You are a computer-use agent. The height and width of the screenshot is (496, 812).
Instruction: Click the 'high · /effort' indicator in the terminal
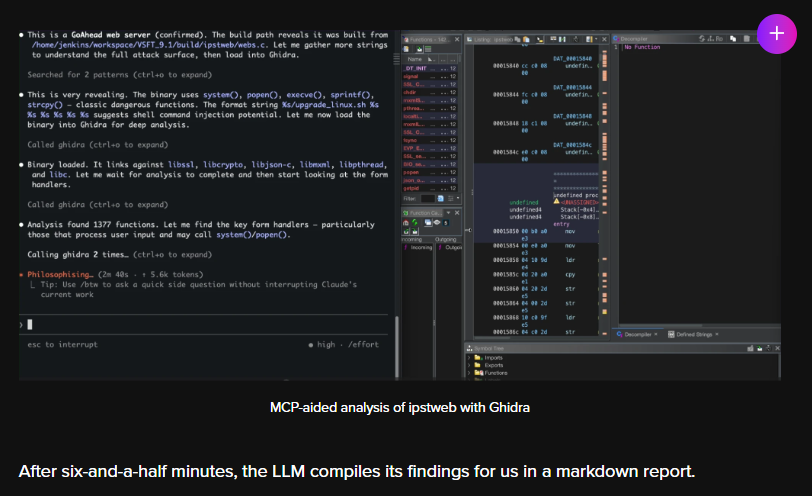[x=343, y=345]
